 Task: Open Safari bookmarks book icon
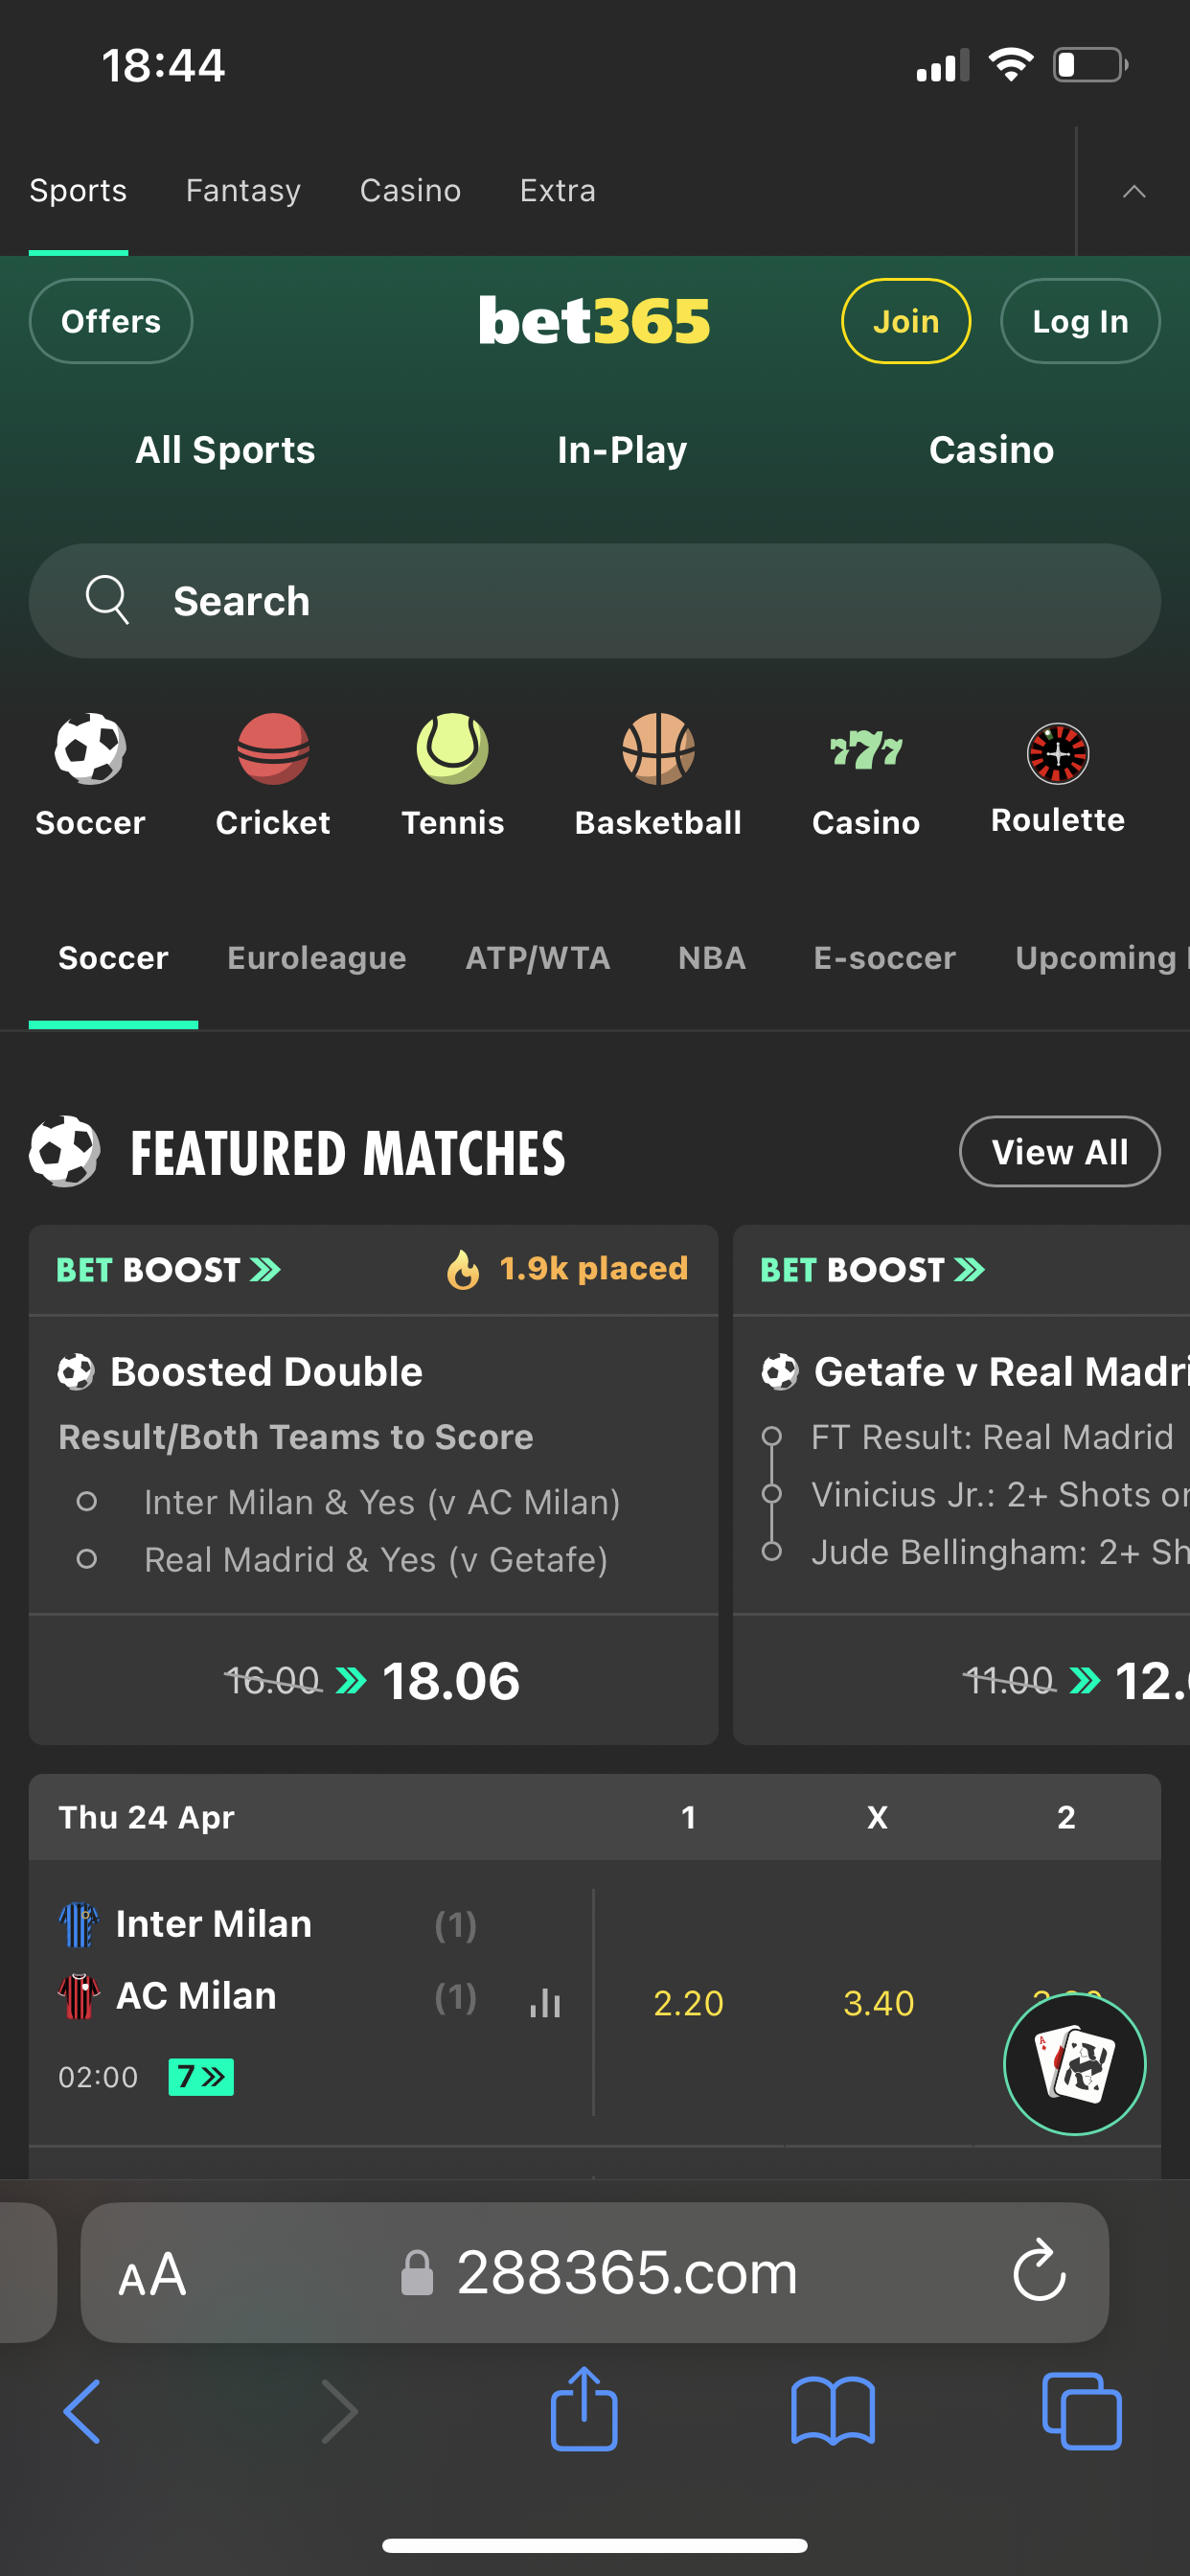832,2410
